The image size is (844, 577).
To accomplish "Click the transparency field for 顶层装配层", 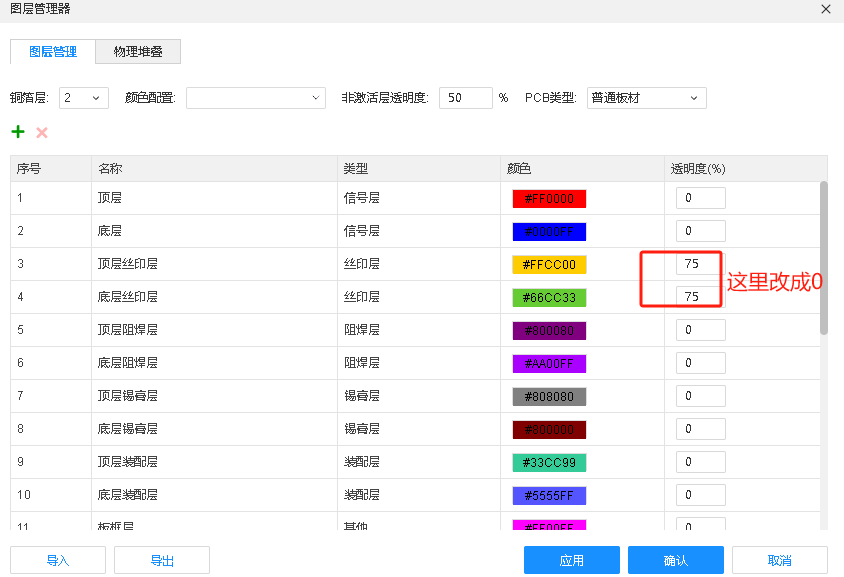I will click(x=701, y=462).
